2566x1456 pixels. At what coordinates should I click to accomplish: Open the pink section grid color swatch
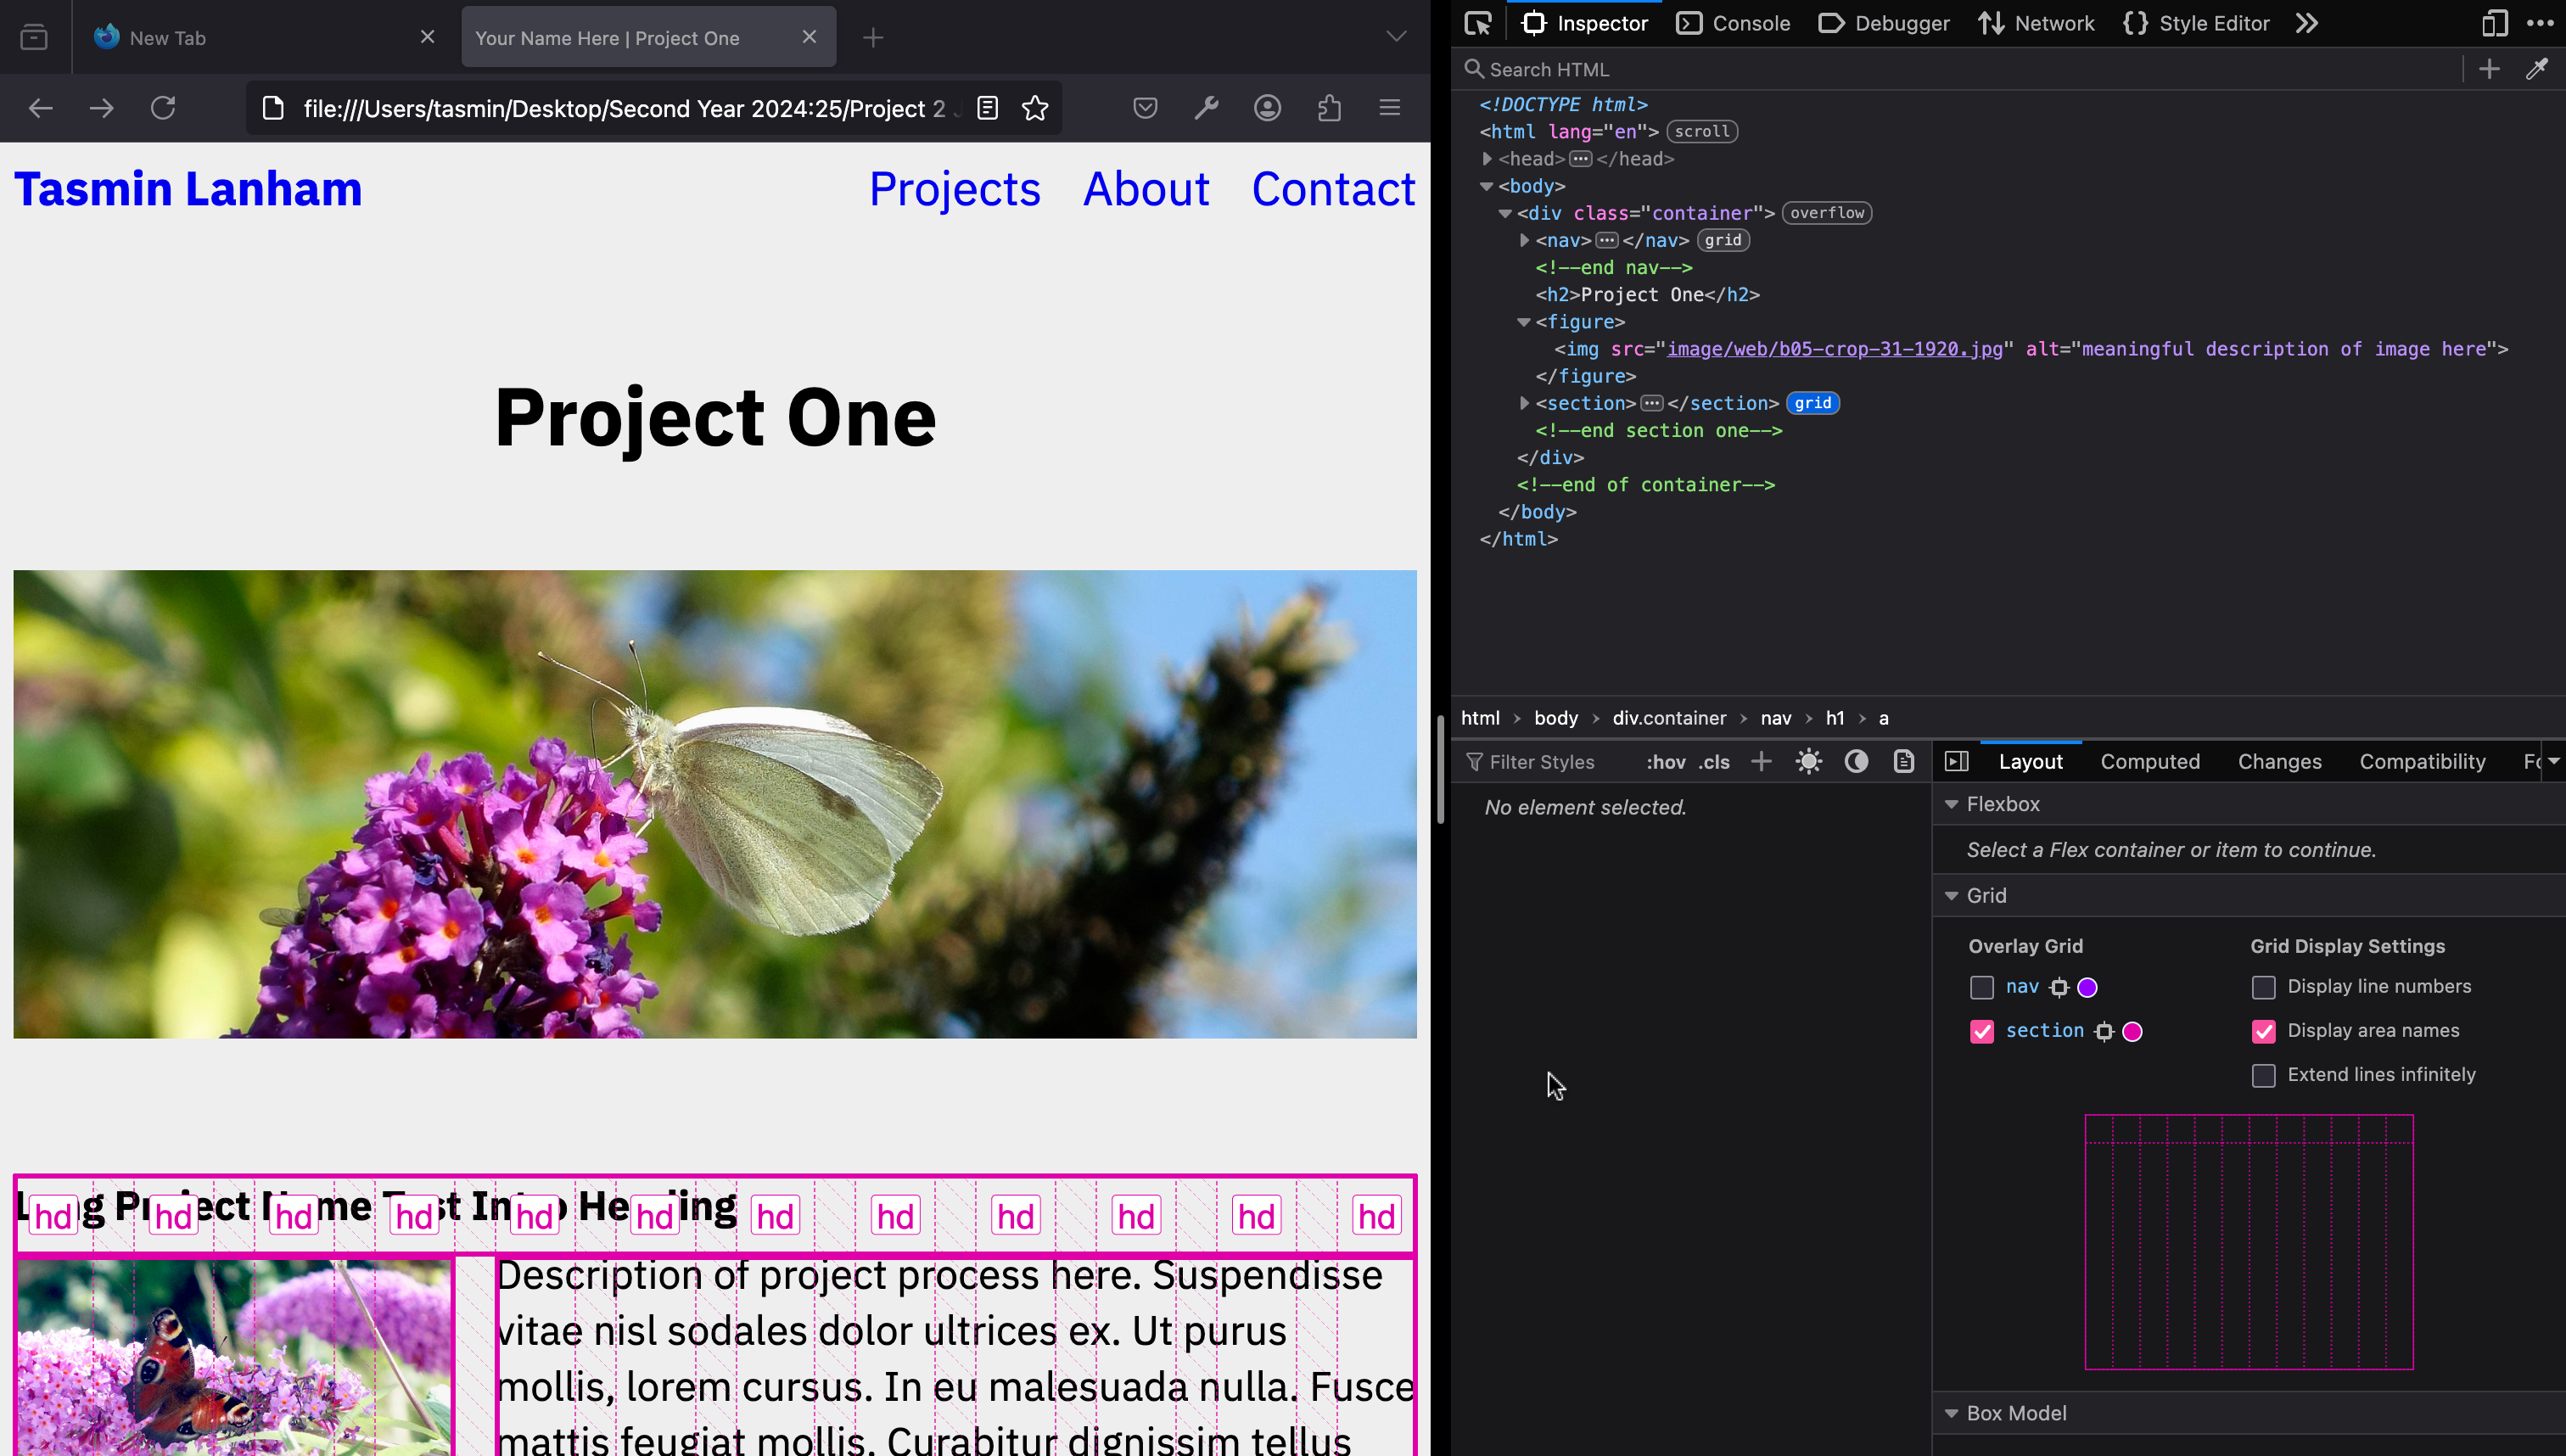pyautogui.click(x=2132, y=1032)
